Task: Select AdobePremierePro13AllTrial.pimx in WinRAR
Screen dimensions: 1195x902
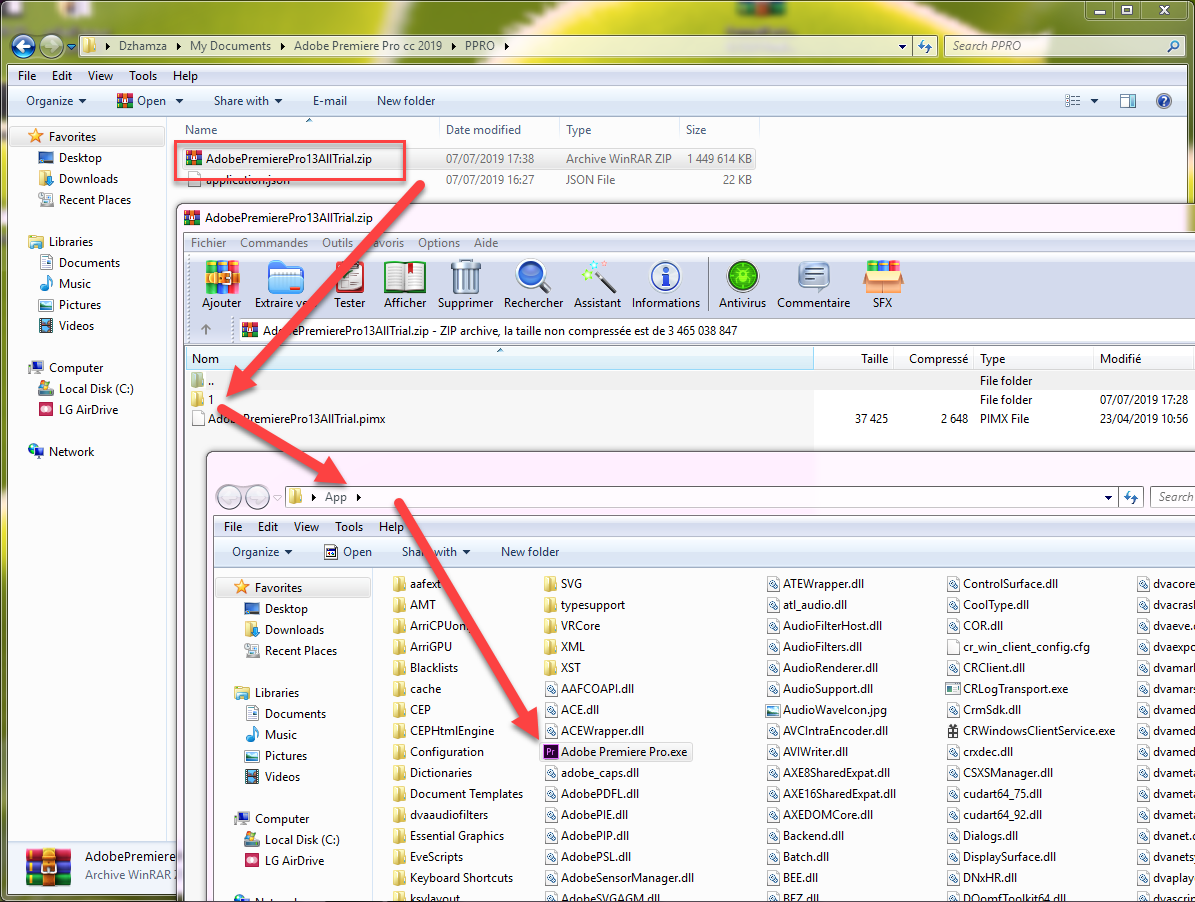Action: coord(288,419)
